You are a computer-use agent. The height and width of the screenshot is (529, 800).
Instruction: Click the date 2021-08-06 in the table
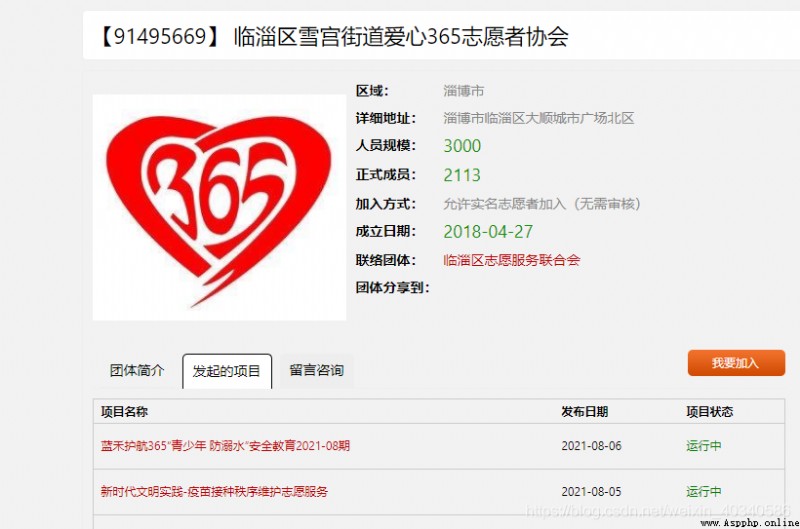click(x=591, y=446)
